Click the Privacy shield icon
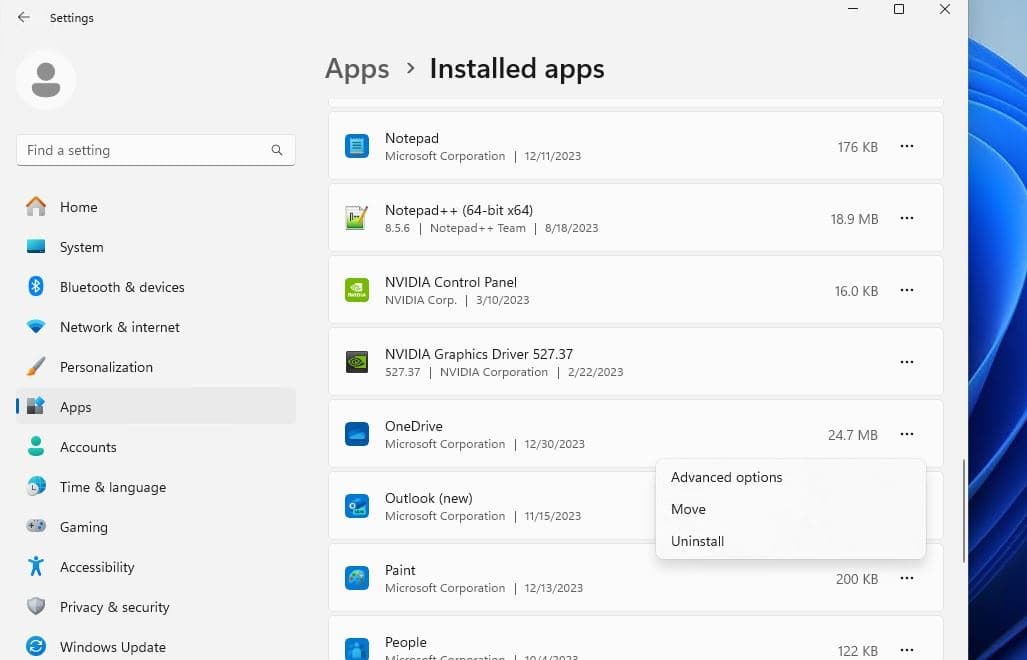The image size is (1027, 660). coord(36,606)
